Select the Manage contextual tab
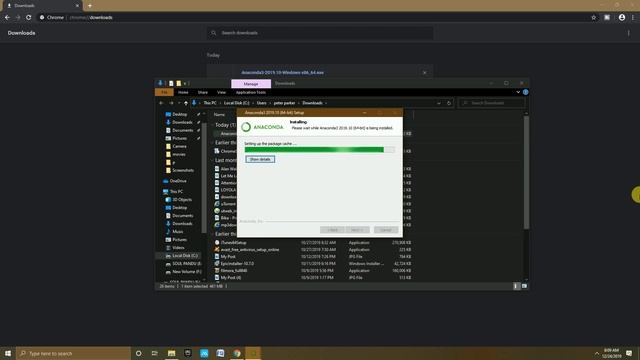Image resolution: width=640 pixels, height=360 pixels. [251, 84]
